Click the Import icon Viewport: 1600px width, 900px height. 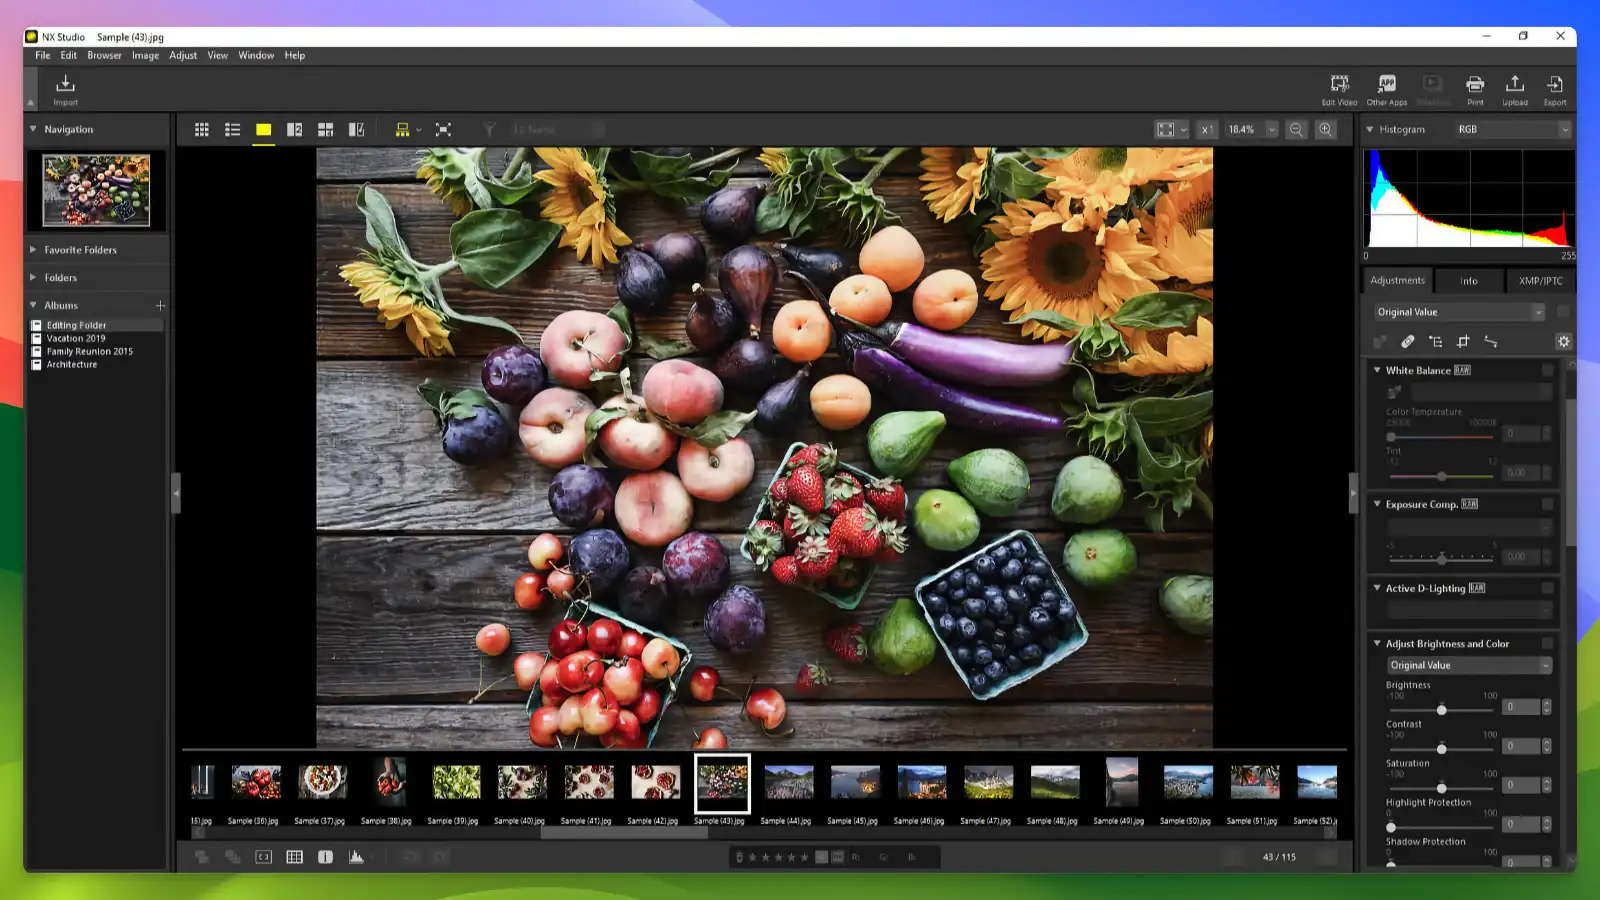[64, 89]
